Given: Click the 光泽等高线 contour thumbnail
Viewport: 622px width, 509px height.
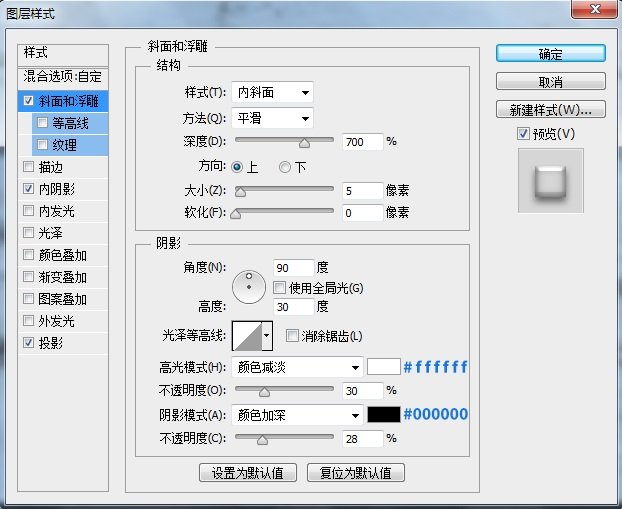Looking at the screenshot, I should pos(247,336).
